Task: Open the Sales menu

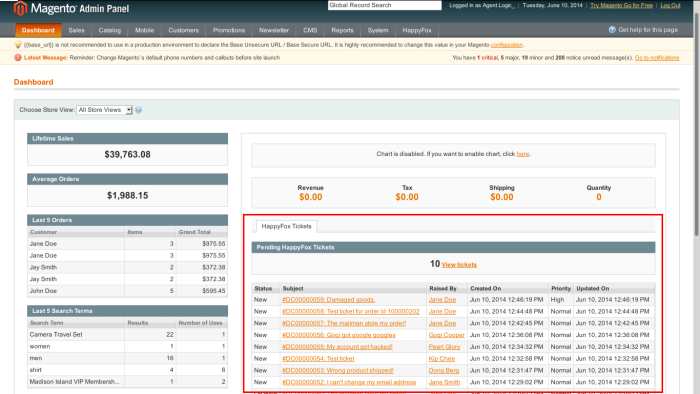Action: click(76, 30)
